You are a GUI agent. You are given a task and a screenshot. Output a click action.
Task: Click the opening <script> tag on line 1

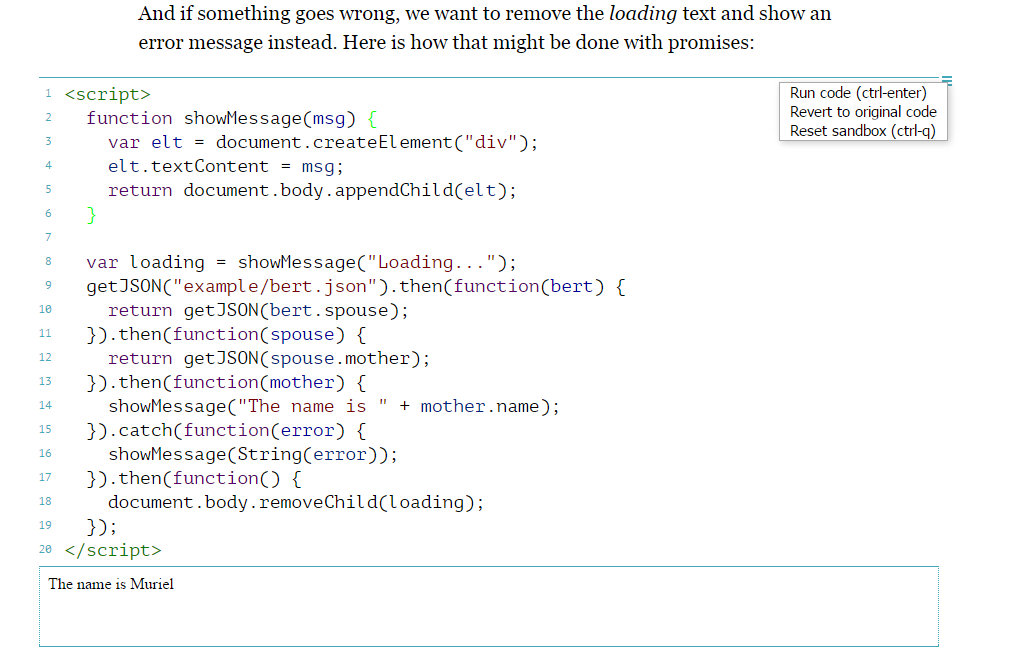pos(108,94)
